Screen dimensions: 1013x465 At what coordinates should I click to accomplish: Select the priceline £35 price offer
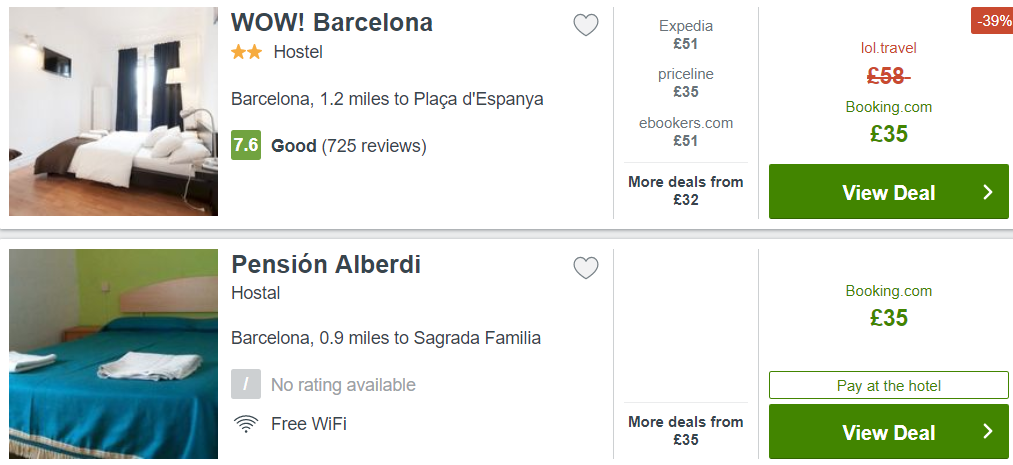[x=685, y=83]
